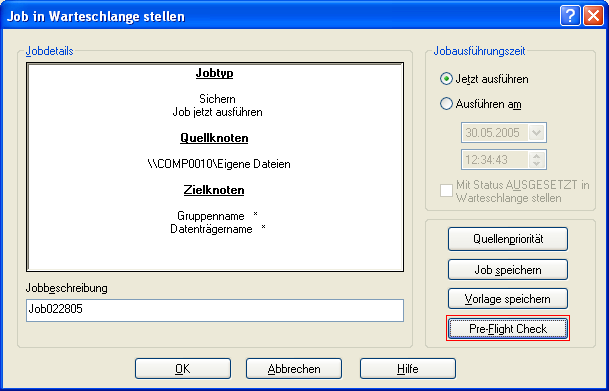Click the \\COMP0010\Eigene Dateien path text
Image resolution: width=609 pixels, height=391 pixels.
pyautogui.click(x=219, y=164)
